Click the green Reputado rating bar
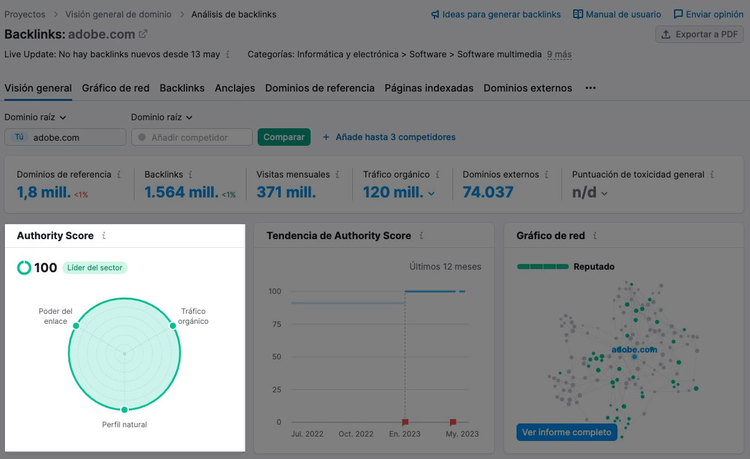This screenshot has width=750, height=459. [x=543, y=267]
